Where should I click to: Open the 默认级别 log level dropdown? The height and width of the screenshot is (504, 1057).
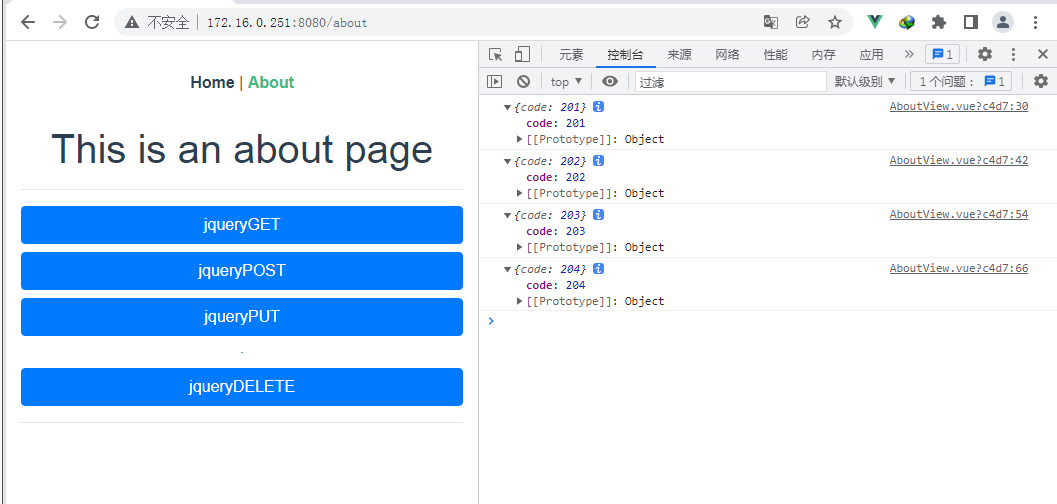[x=865, y=82]
